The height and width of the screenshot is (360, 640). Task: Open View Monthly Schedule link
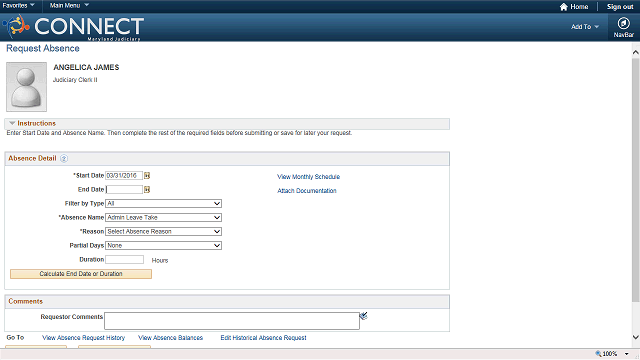coord(309,177)
